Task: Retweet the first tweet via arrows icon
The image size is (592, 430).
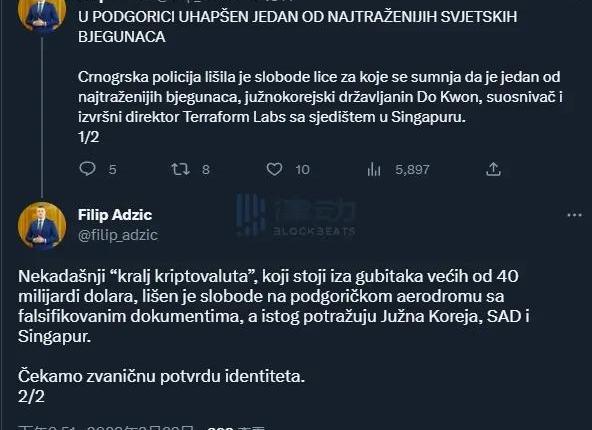Action: coord(180,169)
